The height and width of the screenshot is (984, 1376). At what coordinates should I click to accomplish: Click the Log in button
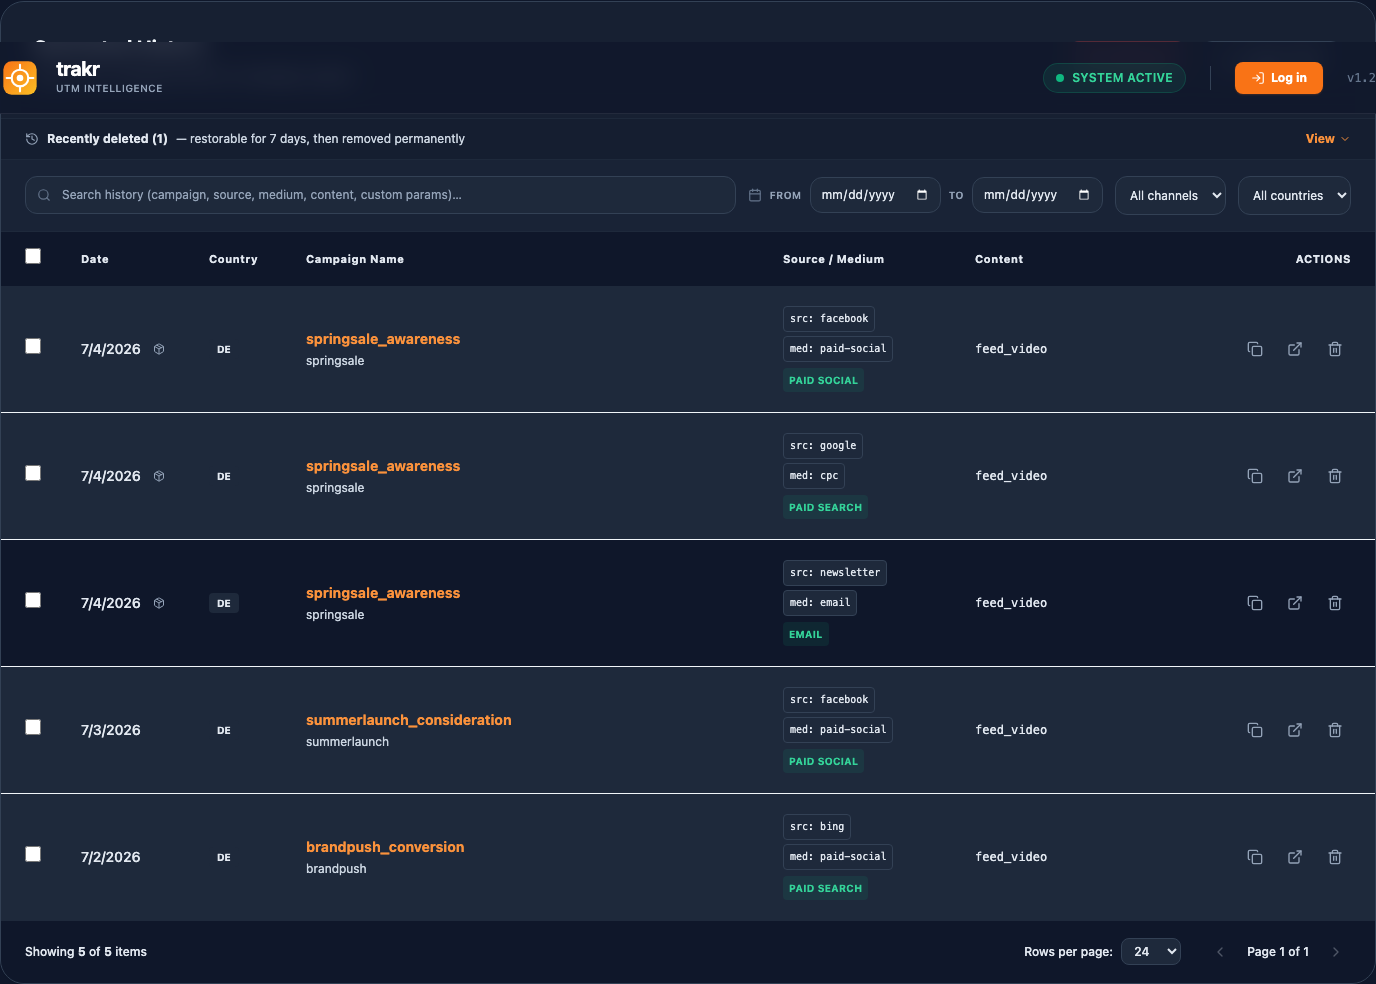point(1279,78)
